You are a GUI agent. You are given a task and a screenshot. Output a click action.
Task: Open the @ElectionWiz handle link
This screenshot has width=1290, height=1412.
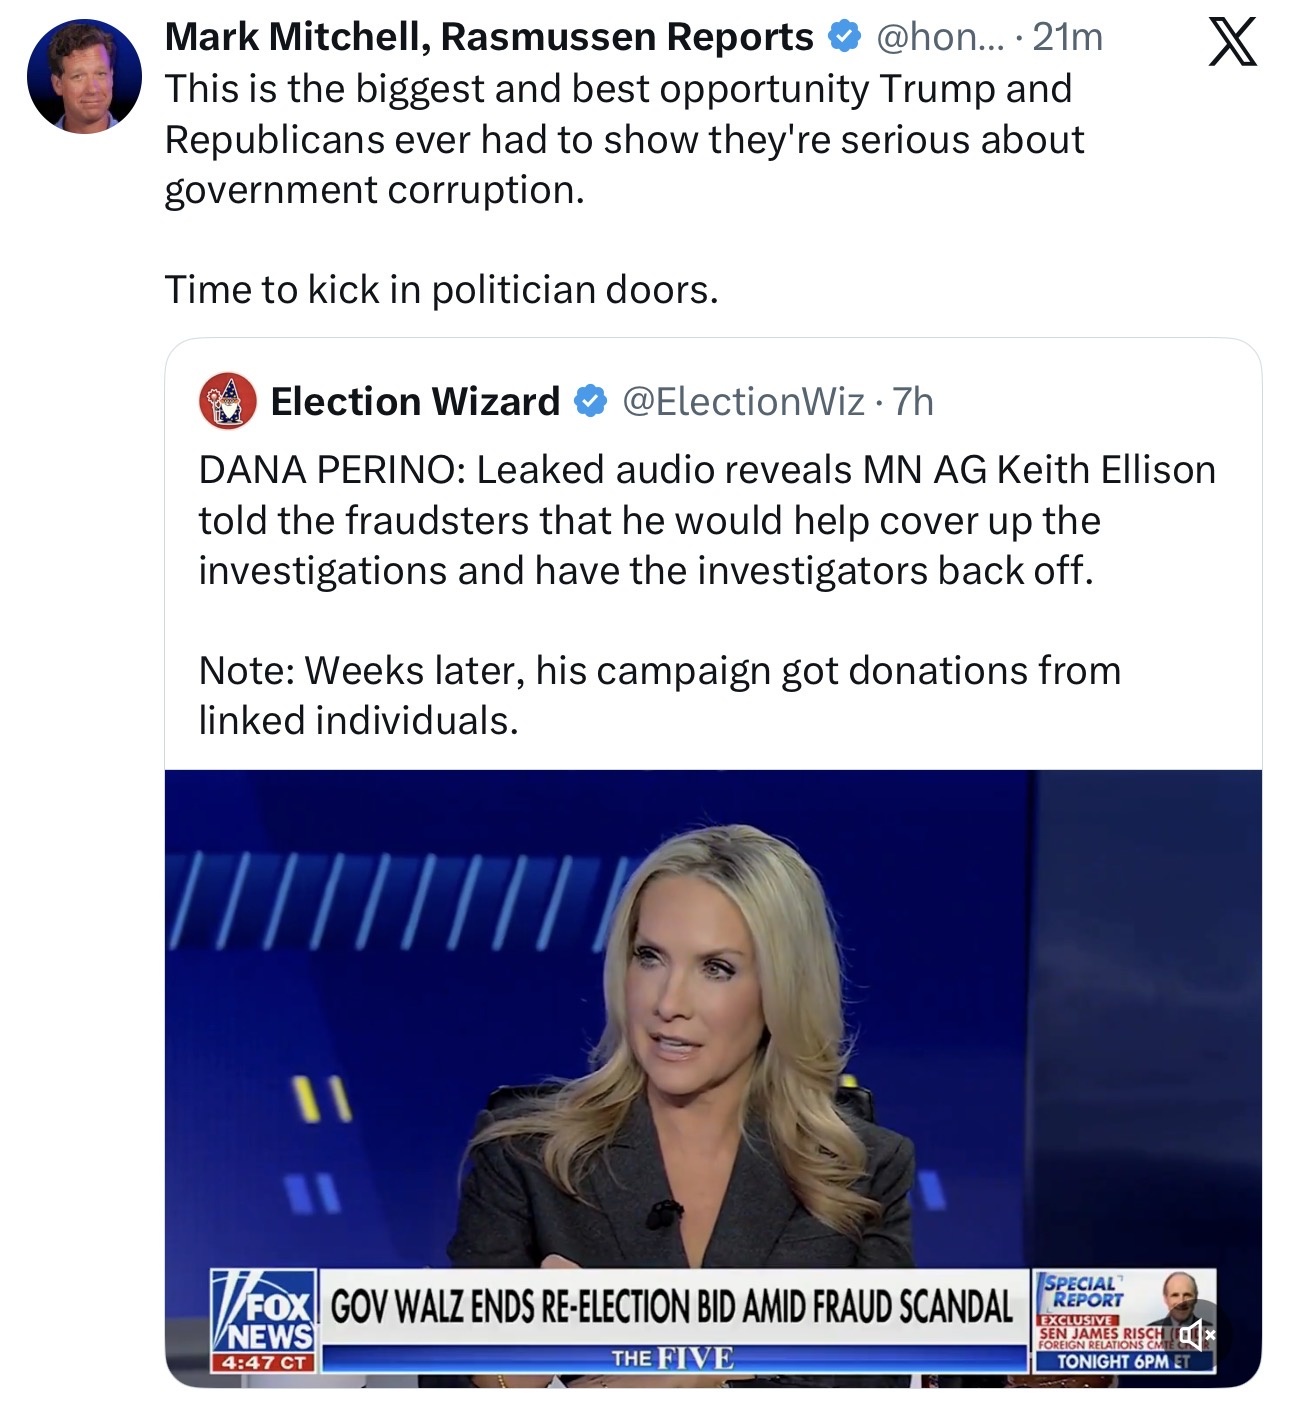pos(743,401)
